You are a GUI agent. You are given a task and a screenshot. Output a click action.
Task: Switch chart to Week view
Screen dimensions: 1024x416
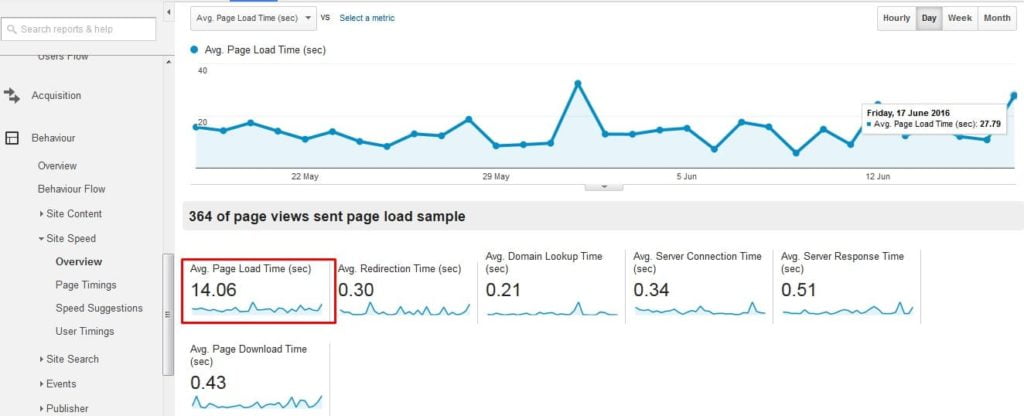[x=959, y=18]
